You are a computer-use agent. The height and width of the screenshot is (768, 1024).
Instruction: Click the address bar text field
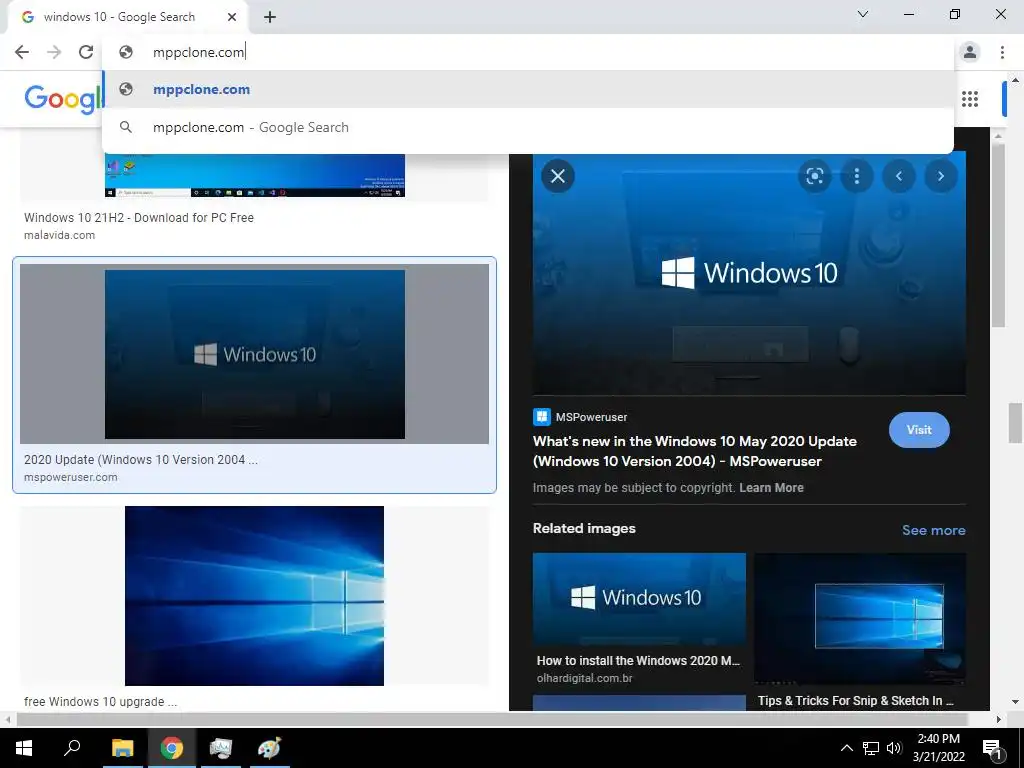click(528, 52)
